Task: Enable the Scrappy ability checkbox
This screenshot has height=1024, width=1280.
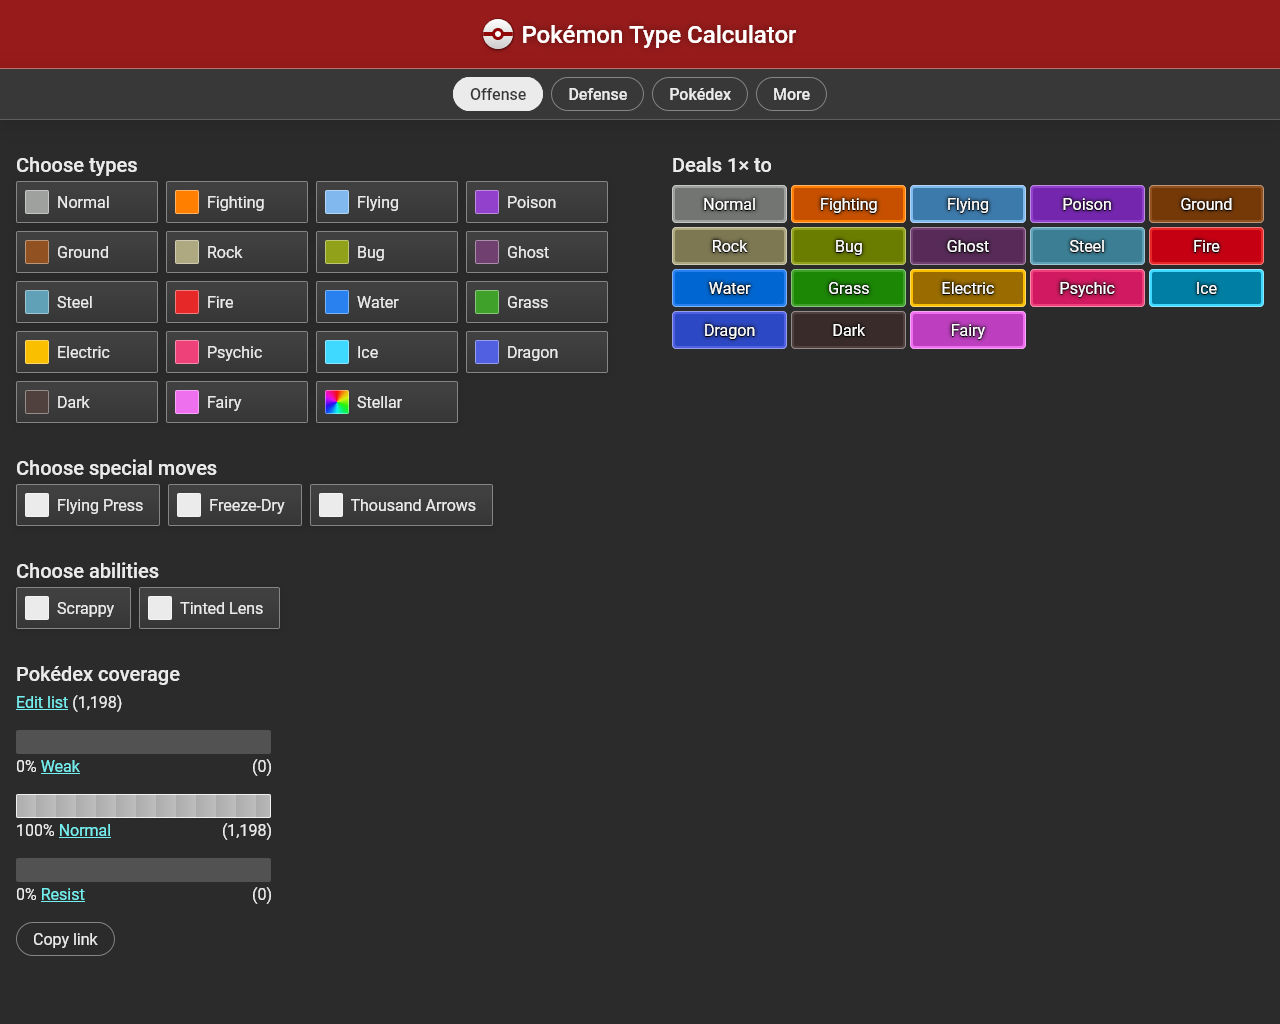Action: (x=37, y=608)
